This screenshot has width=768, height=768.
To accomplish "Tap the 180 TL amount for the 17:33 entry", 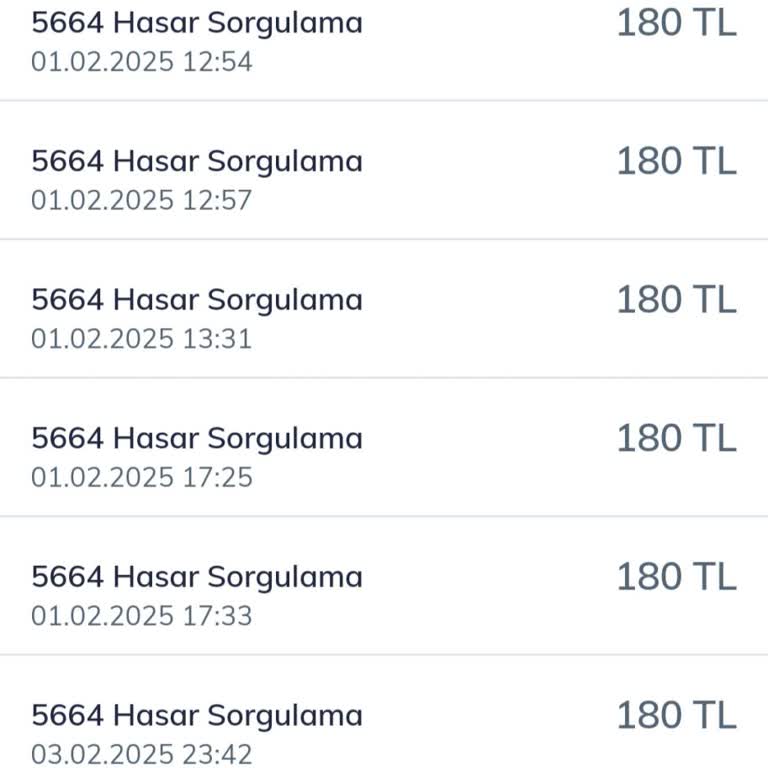I will [676, 577].
